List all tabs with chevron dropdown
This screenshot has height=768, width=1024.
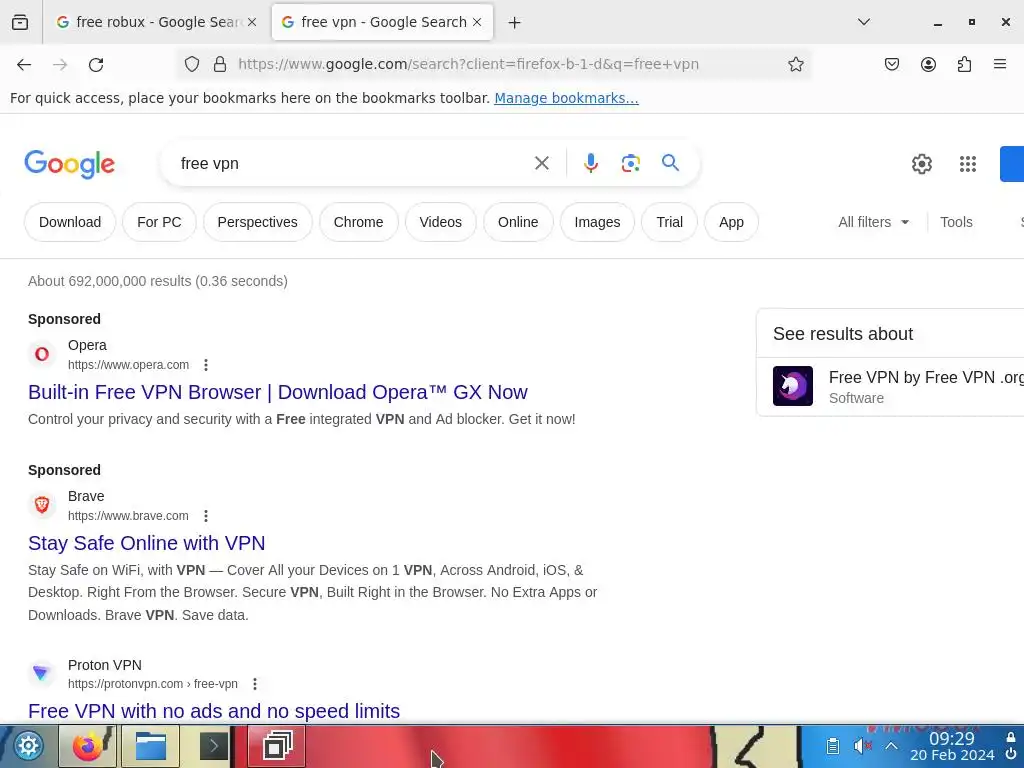(863, 22)
